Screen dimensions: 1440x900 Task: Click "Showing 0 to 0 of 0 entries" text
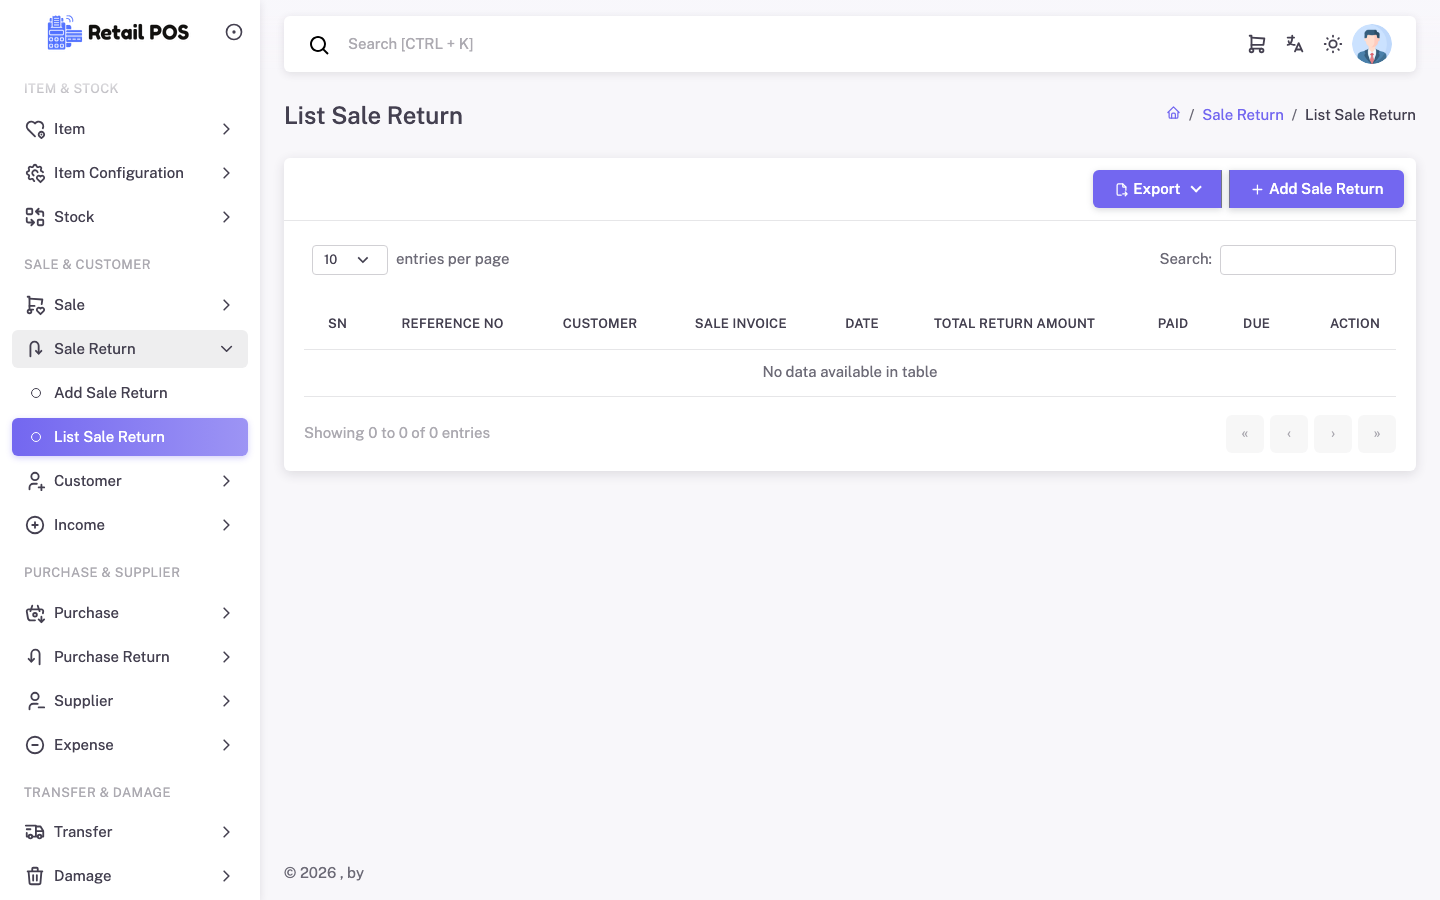(x=397, y=433)
